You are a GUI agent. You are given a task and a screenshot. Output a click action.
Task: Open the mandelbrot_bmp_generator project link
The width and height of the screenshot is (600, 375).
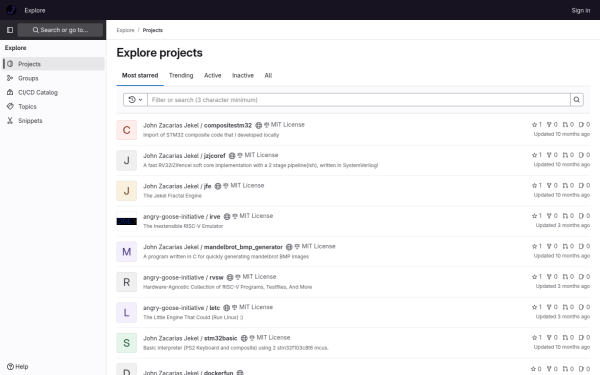213,247
